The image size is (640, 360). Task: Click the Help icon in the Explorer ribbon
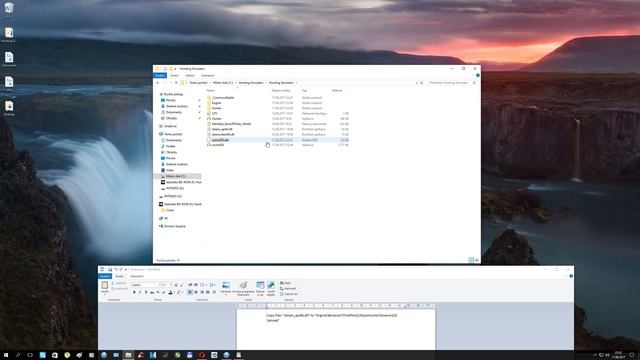point(478,76)
